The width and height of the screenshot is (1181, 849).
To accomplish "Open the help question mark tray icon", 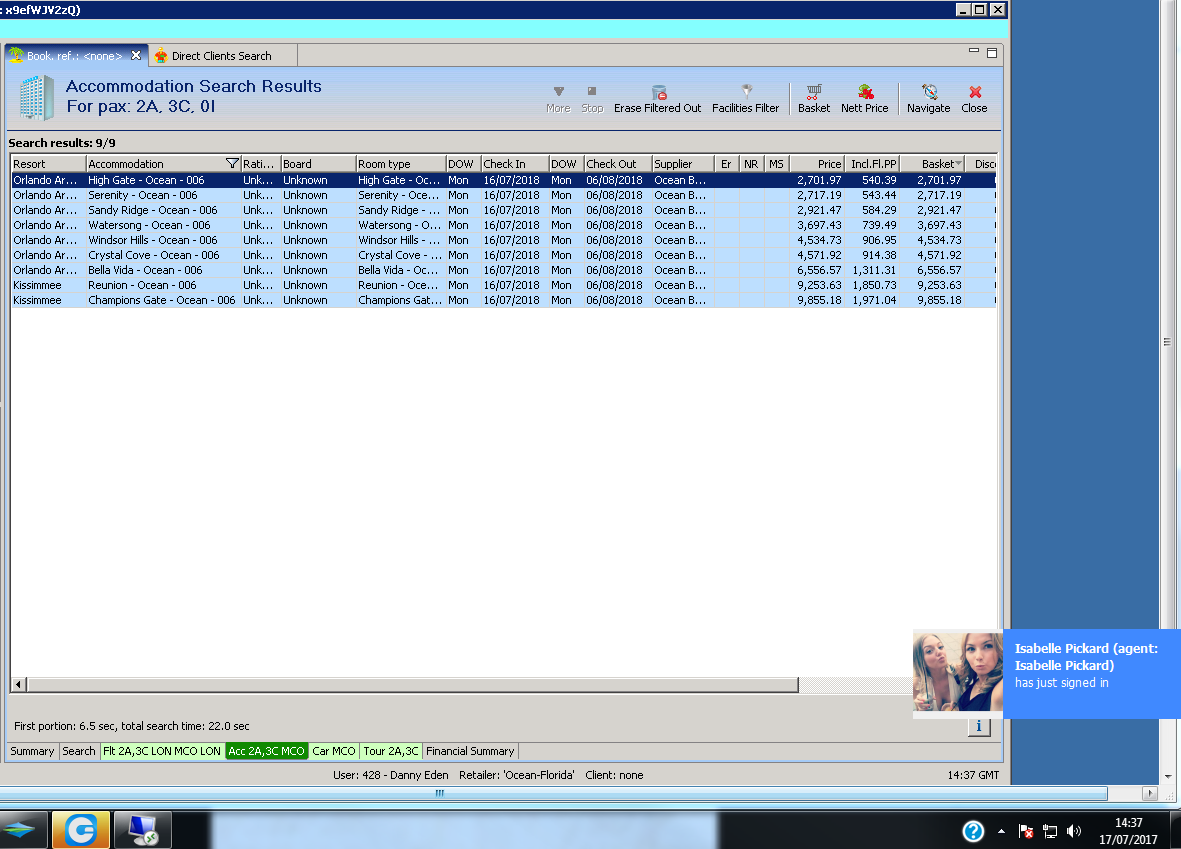I will pos(973,831).
